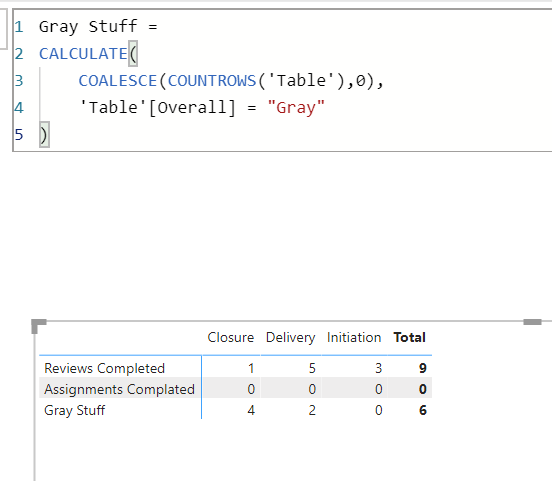Click Reviews Completed Closure value 1
This screenshot has width=552, height=481.
click(251, 368)
